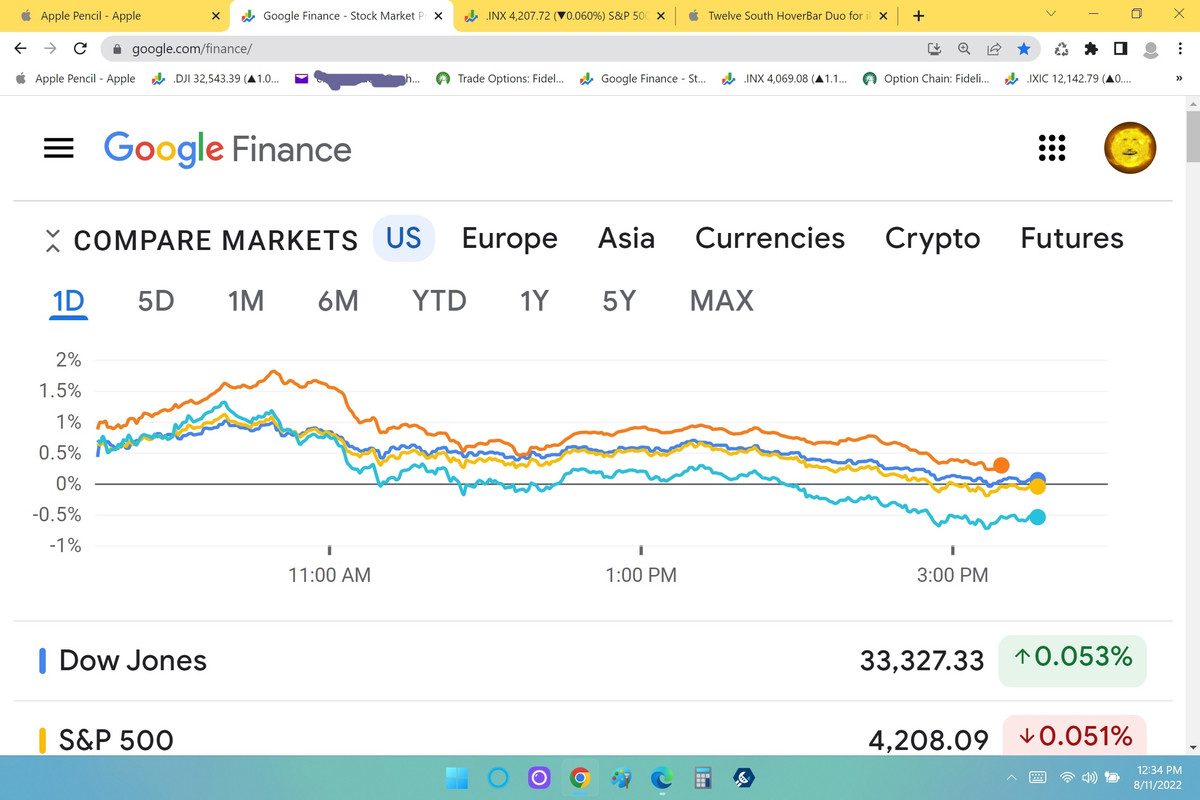1200x800 pixels.
Task: Set chart range to YTD
Action: pyautogui.click(x=439, y=301)
